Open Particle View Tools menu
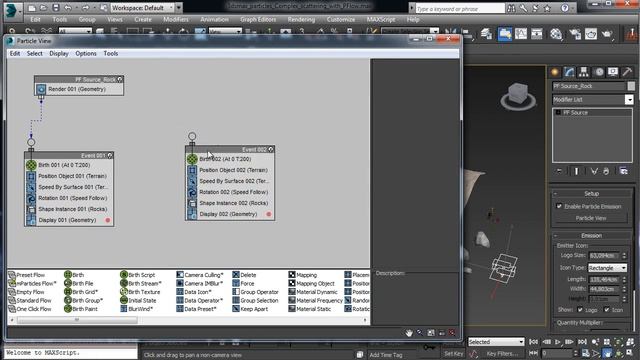Viewport: 640px width, 360px height. [111, 53]
